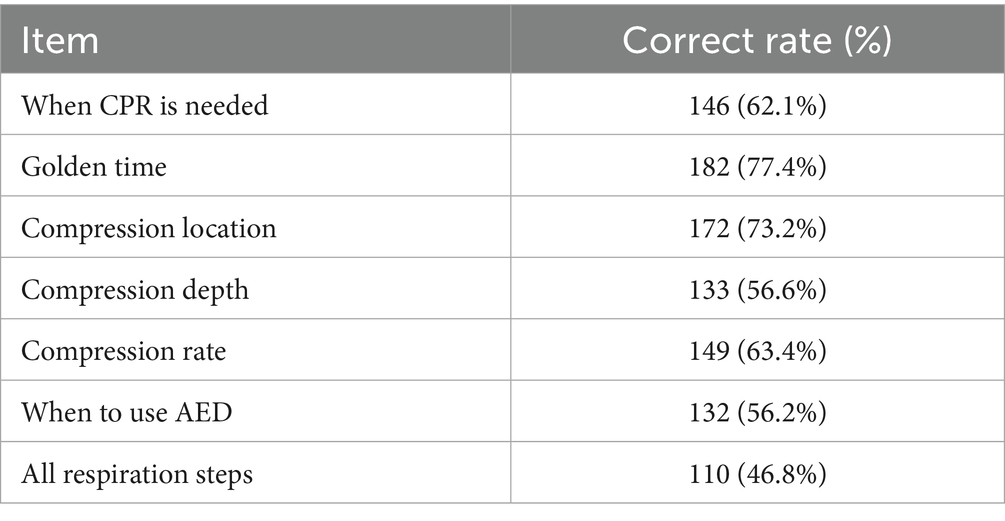The height and width of the screenshot is (521, 1005).
Task: Click the "Compression location" cell
Action: [x=148, y=229]
